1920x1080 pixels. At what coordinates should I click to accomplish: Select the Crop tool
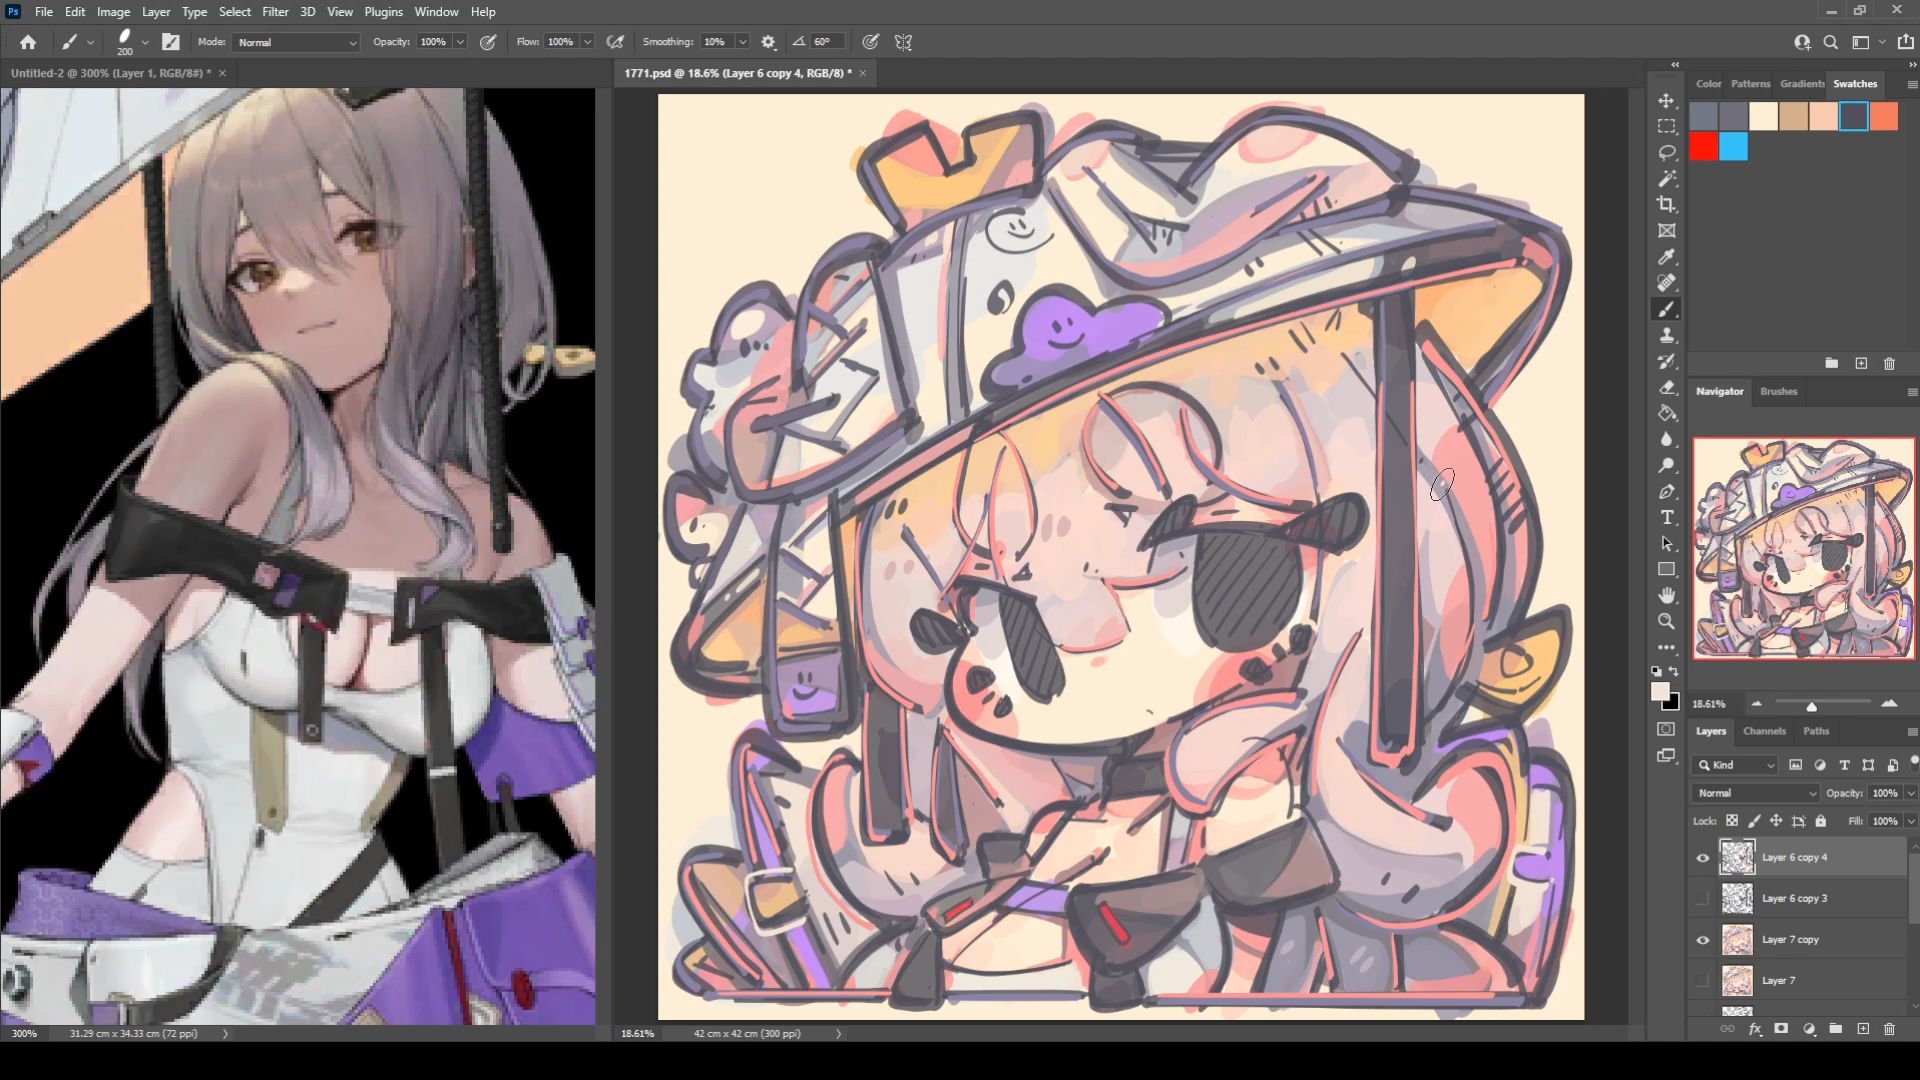click(1666, 205)
